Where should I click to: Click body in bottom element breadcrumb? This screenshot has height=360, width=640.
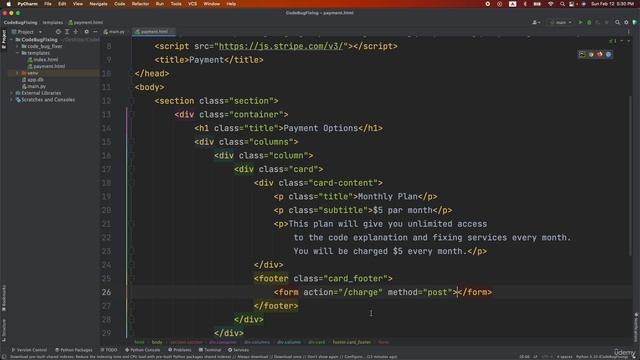coord(157,342)
